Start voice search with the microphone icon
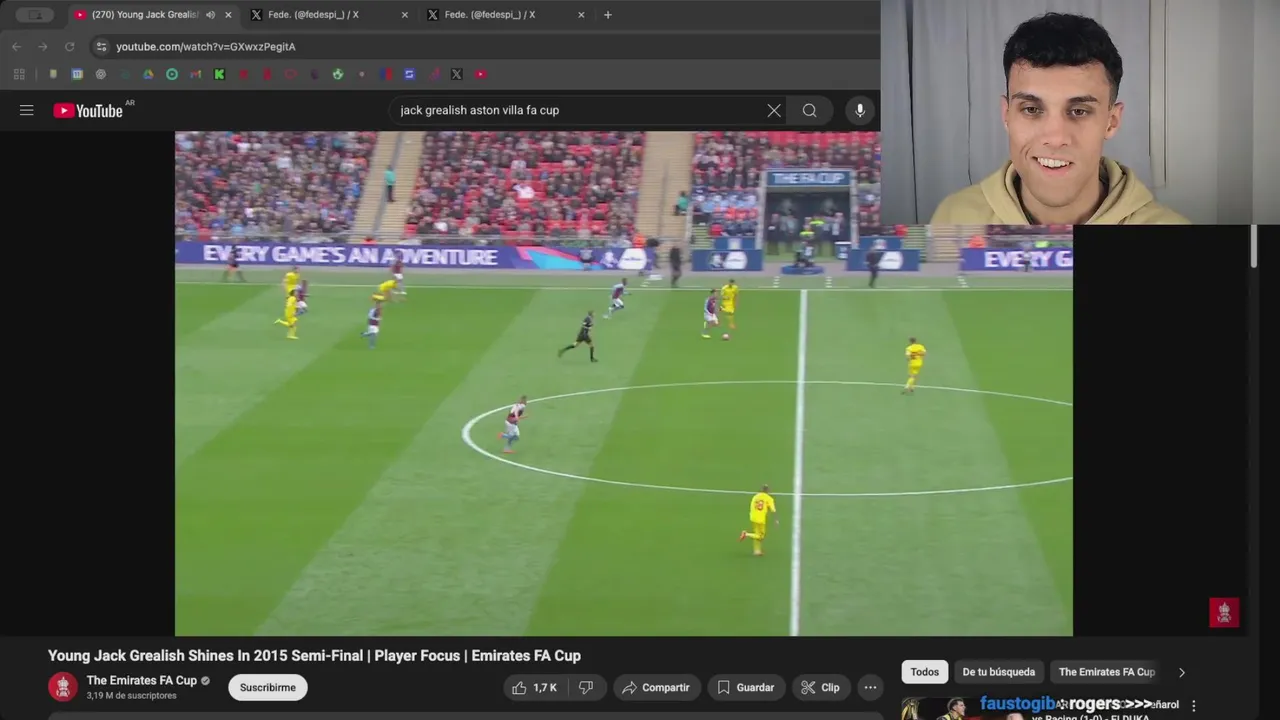 point(860,110)
